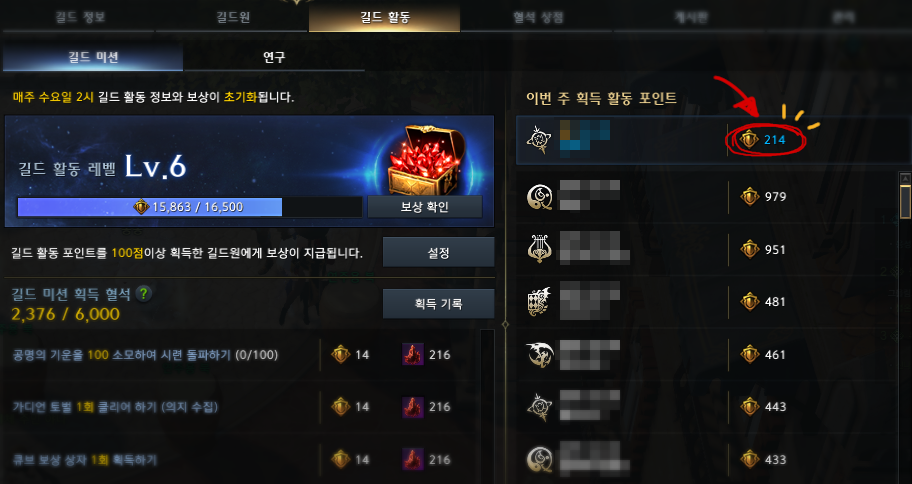Open the 설정 button
This screenshot has width=912, height=484.
(x=439, y=252)
